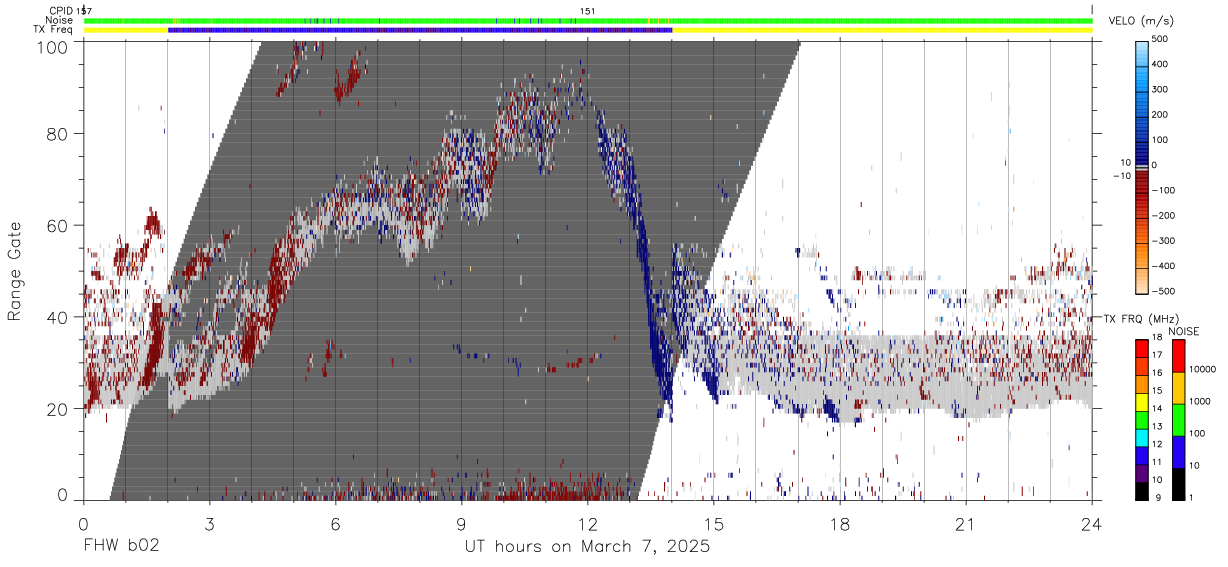Click the '9' frequency scale value

(1158, 498)
